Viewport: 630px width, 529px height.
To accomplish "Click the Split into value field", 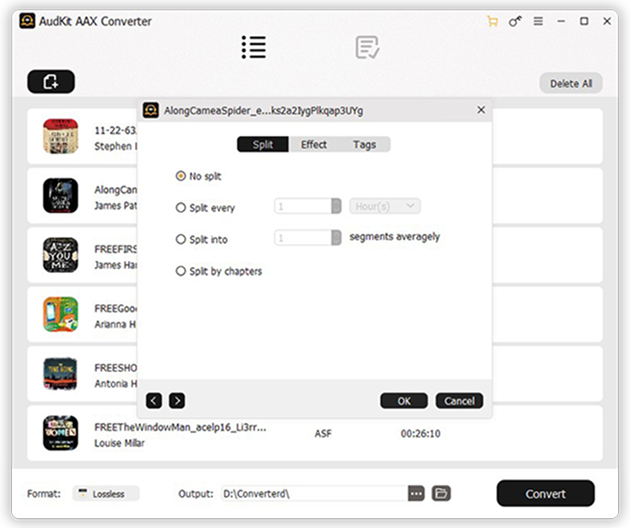I will (x=303, y=238).
